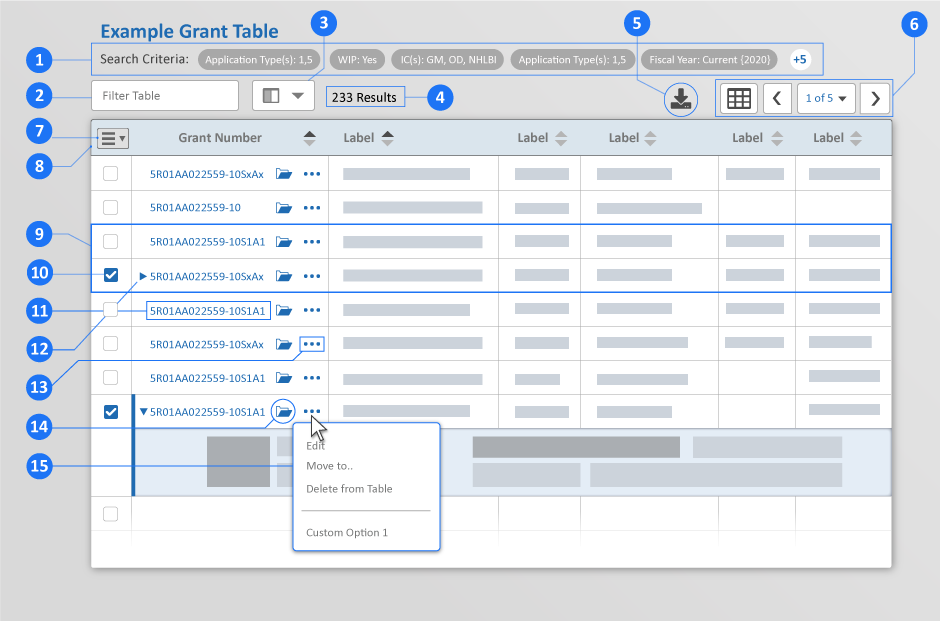Screen dimensions: 940x621
Task: Collapse the expanded row's down triangle
Action: coord(143,411)
